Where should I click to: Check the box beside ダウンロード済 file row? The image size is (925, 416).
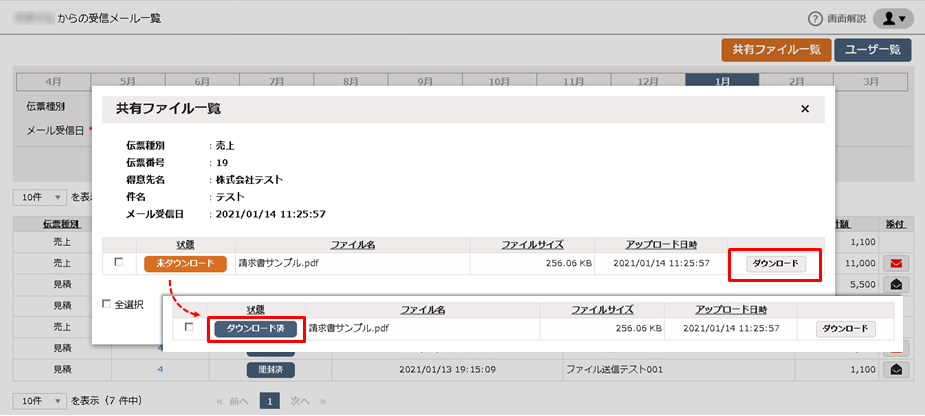pos(189,328)
